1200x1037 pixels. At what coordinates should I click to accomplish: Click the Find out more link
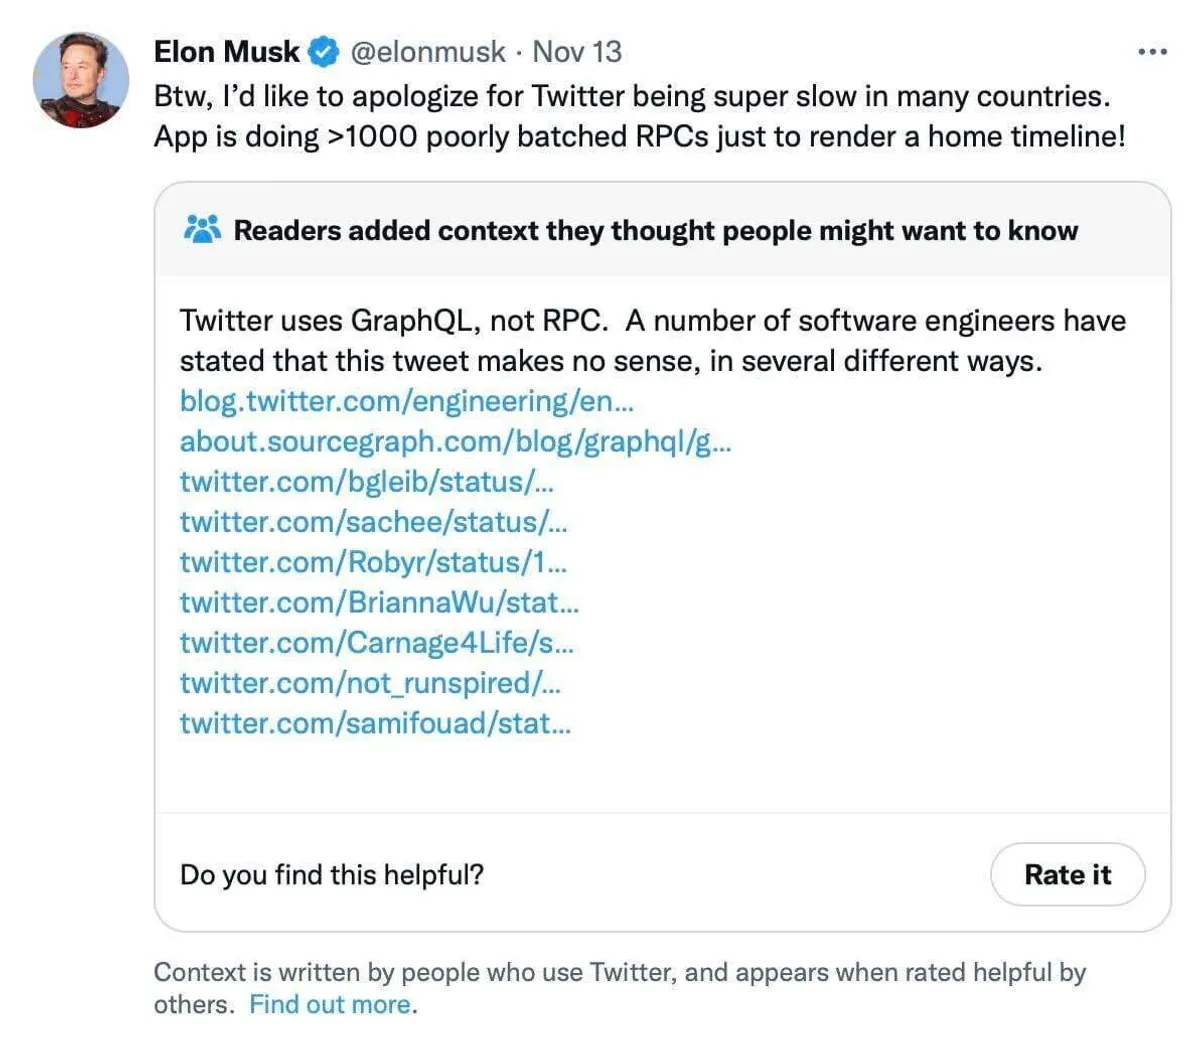click(x=330, y=1004)
